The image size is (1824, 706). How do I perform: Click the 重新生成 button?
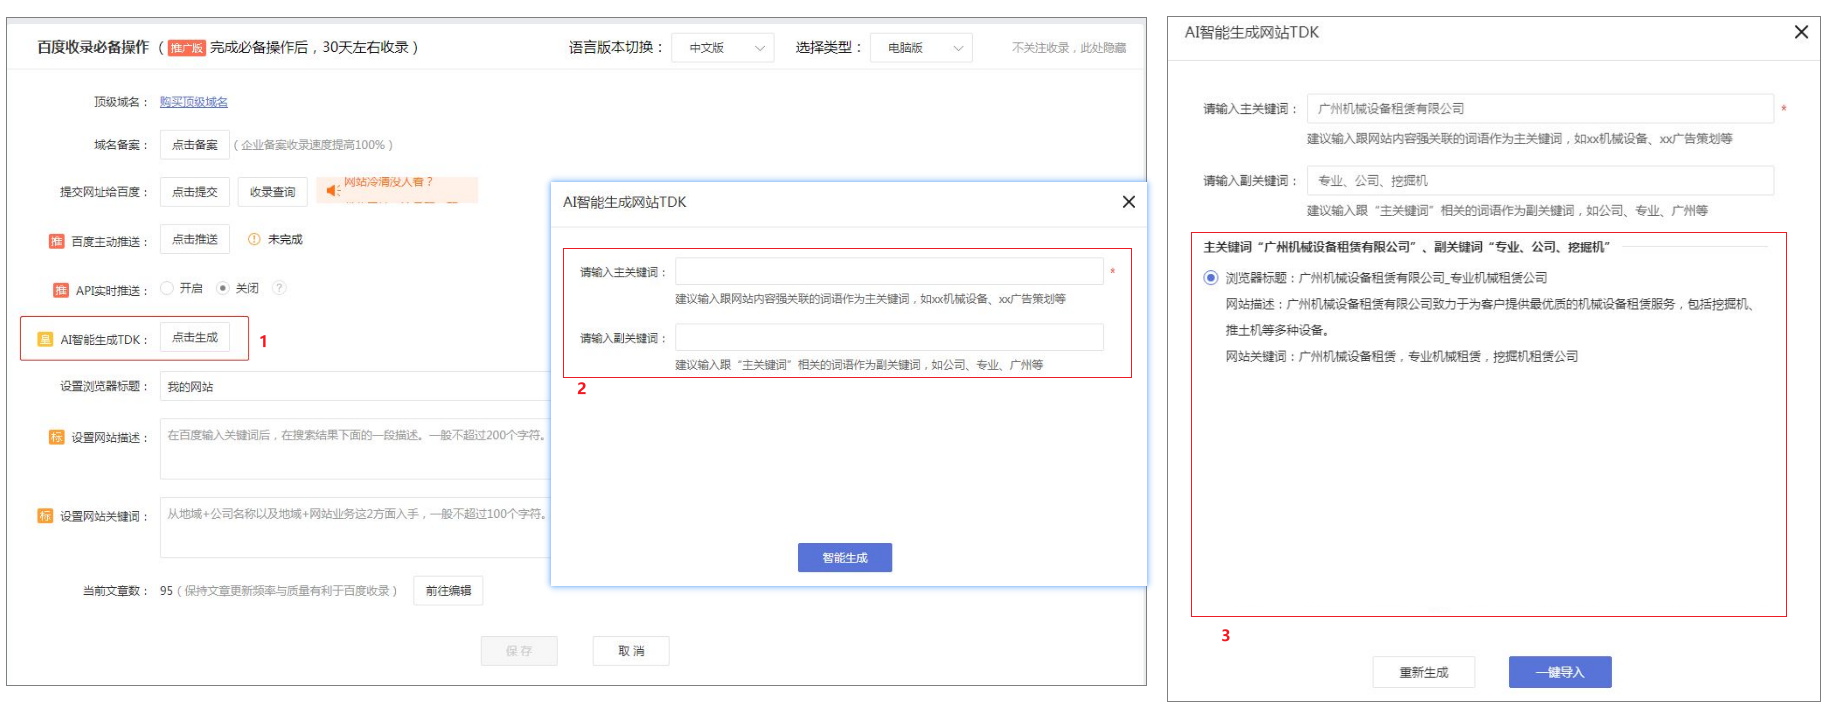pos(1424,672)
